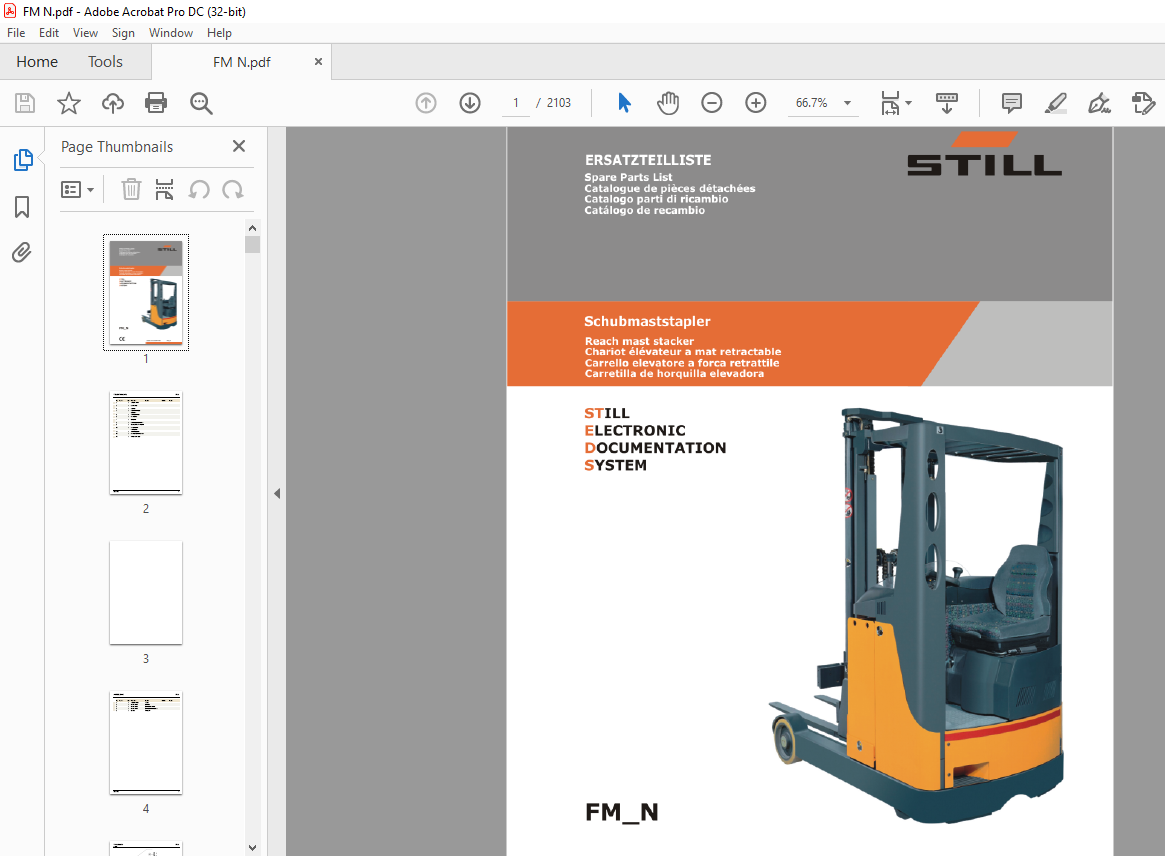The height and width of the screenshot is (856, 1165).
Task: Open page fit options dropdown arrow
Action: tap(909, 103)
